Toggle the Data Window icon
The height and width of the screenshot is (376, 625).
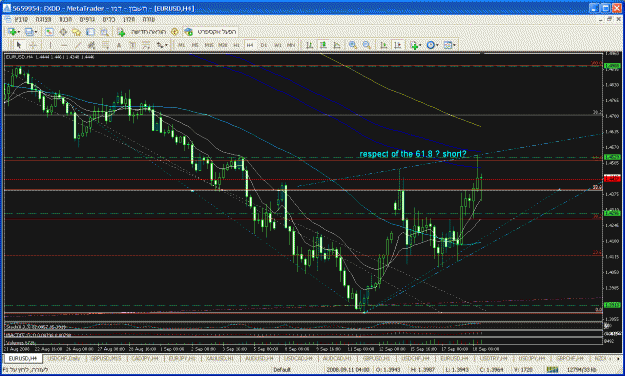[x=63, y=32]
